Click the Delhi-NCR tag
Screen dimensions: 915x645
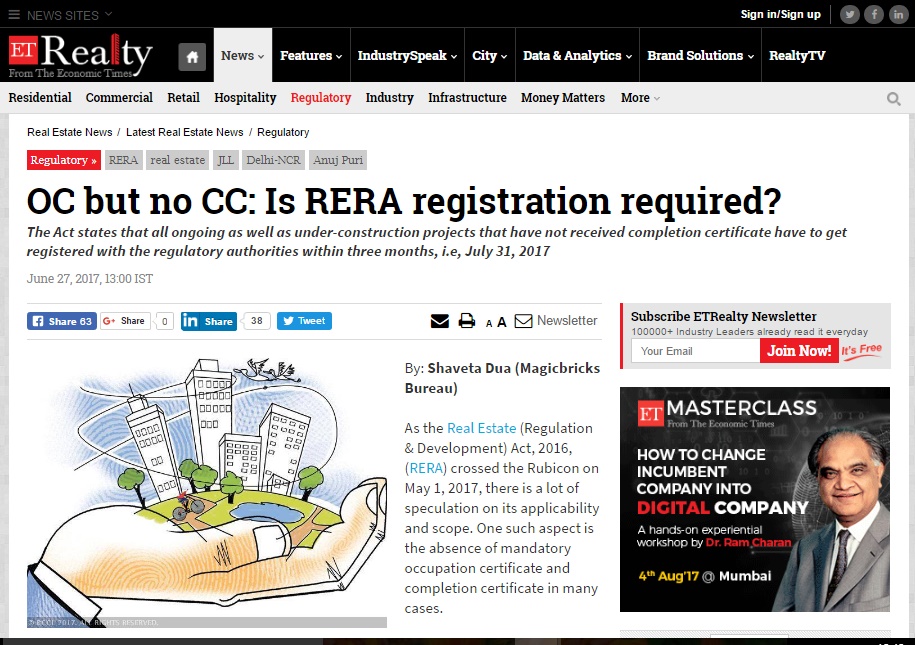point(273,160)
